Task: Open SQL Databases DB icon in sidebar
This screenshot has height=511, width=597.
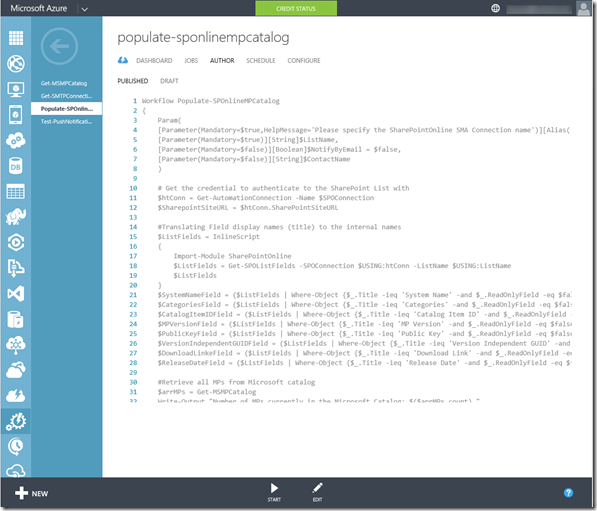Action: point(16,166)
